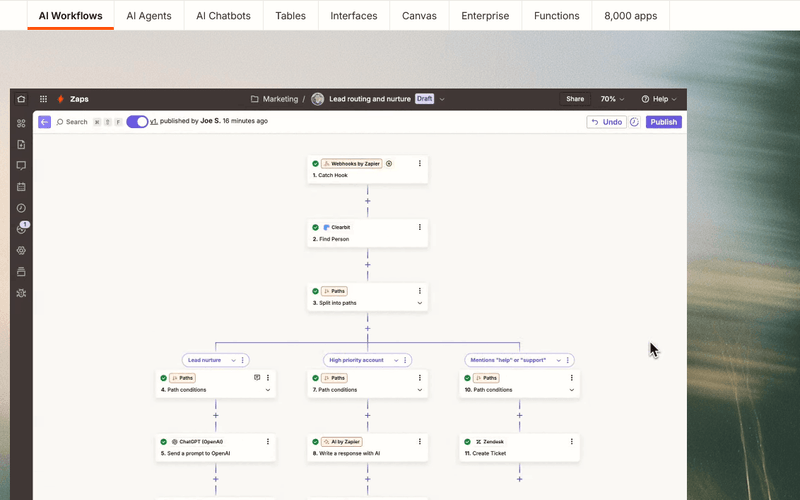Open three-dot menu on Lead nurture path
The width and height of the screenshot is (800, 500).
[242, 360]
